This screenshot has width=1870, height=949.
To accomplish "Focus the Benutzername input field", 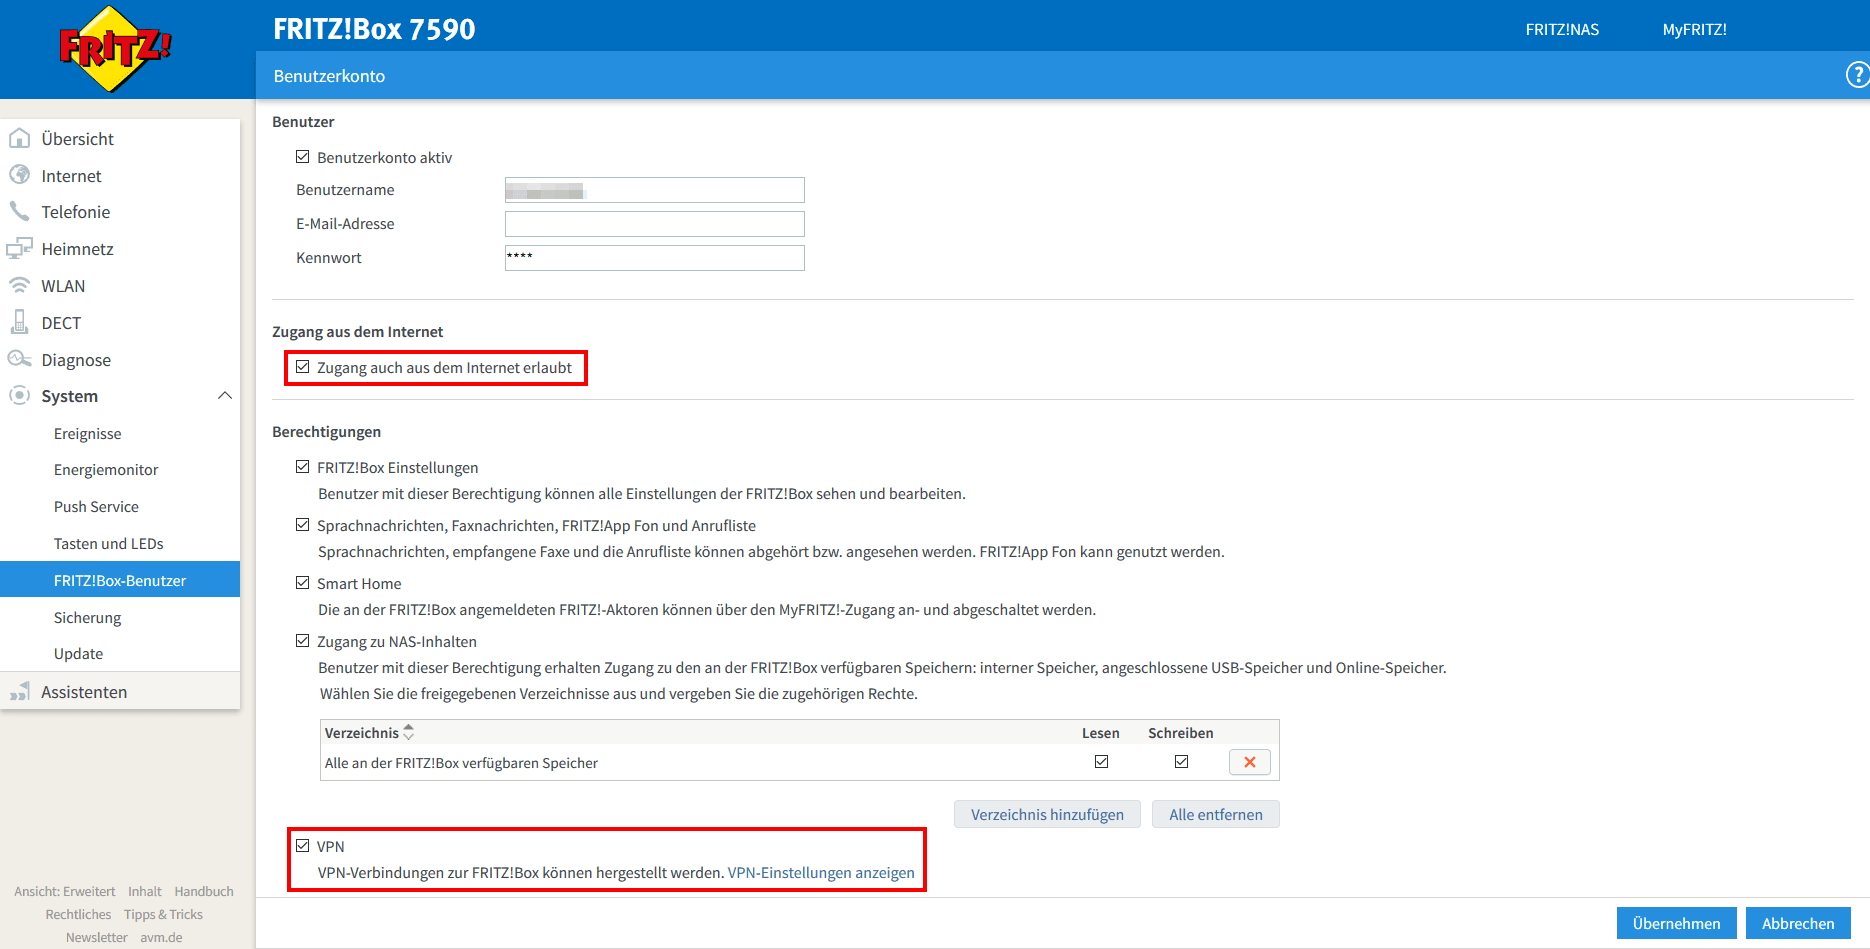I will point(655,190).
